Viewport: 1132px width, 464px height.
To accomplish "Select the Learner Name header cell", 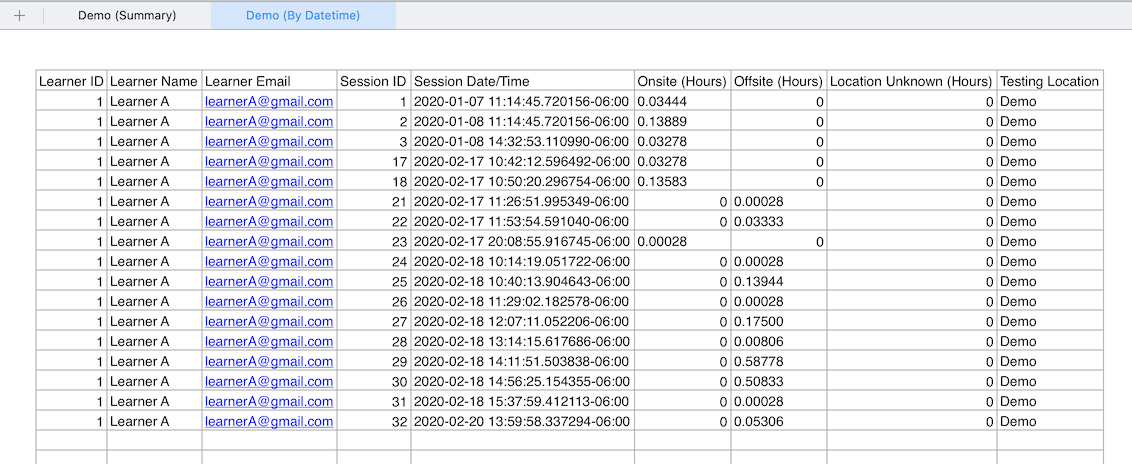I will click(x=154, y=81).
